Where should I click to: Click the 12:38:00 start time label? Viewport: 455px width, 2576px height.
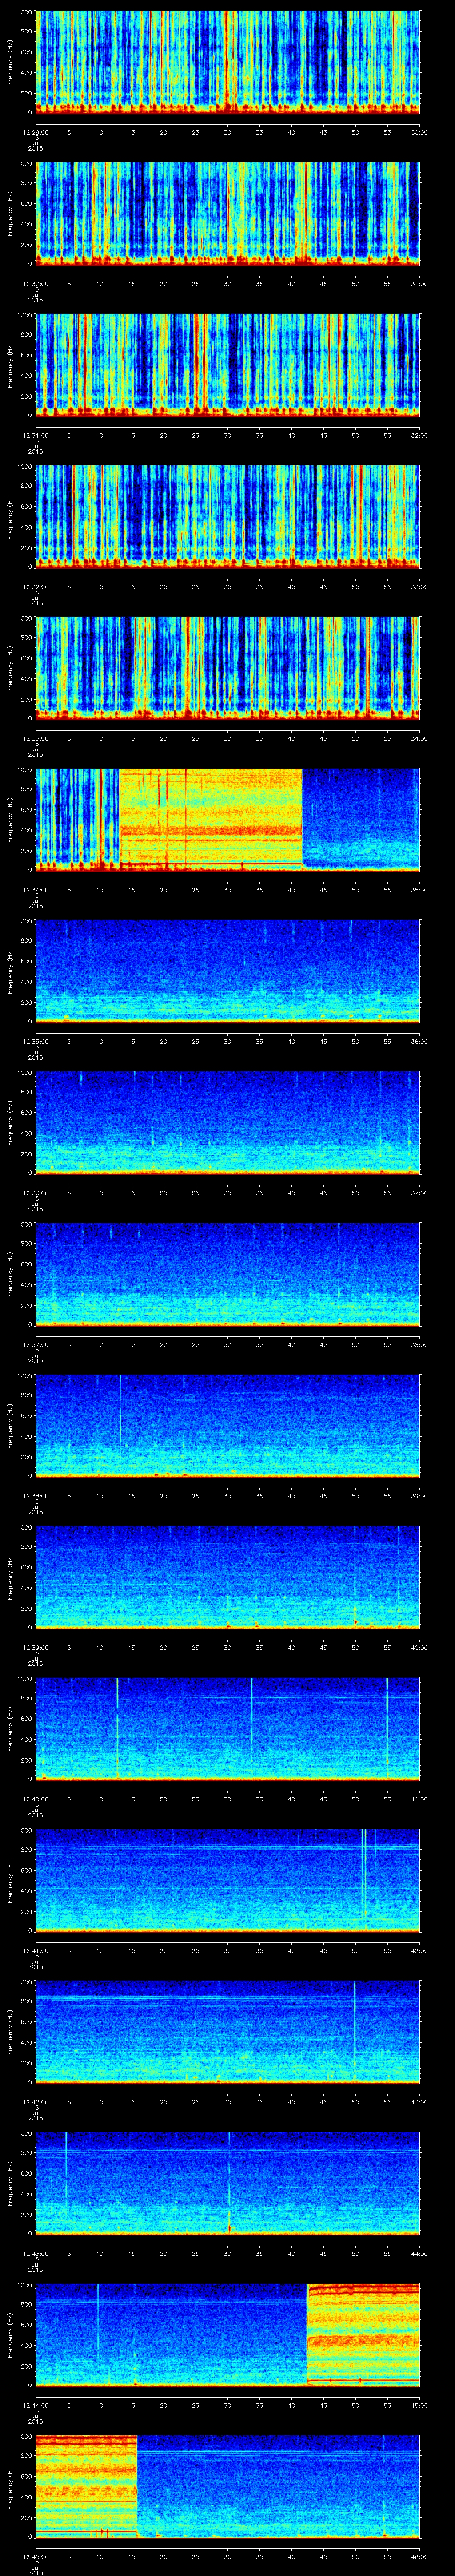(36, 1496)
